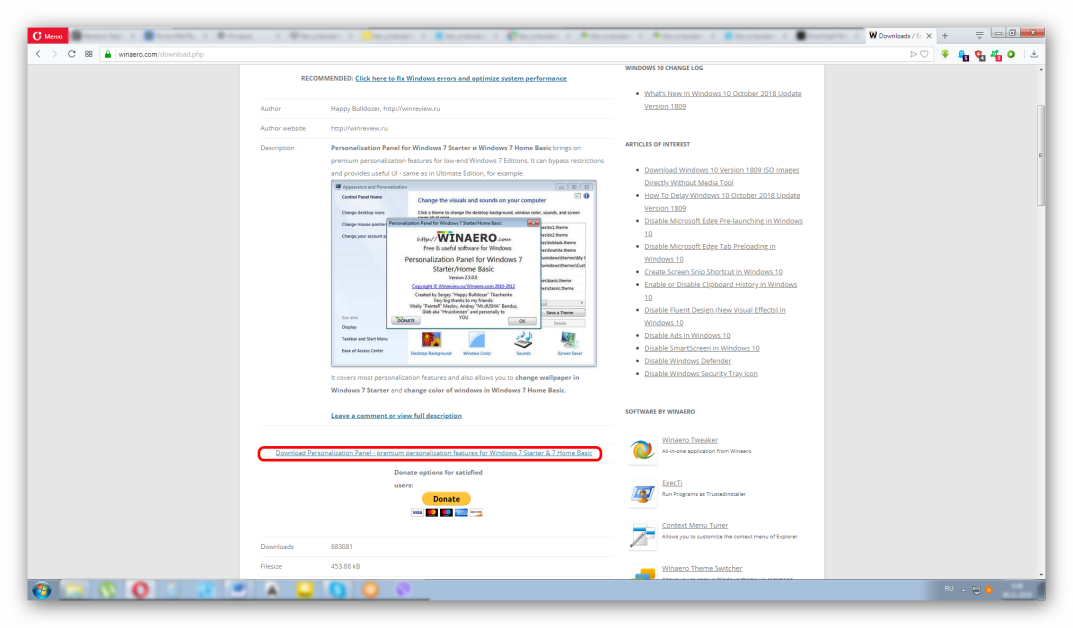Click the green padlock security icon
The image size is (1073, 628).
click(x=107, y=54)
